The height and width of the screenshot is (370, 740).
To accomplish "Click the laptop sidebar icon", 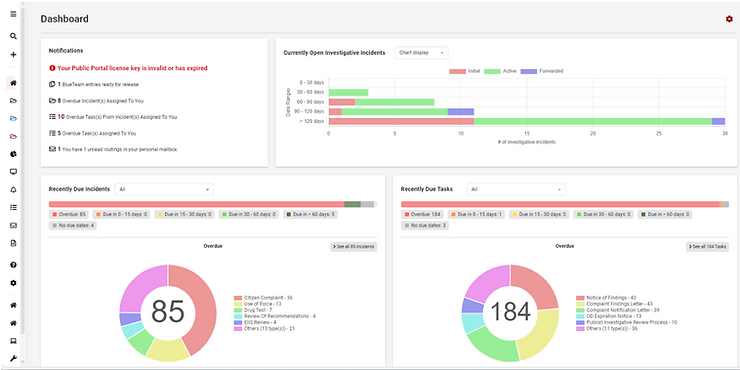I will pos(13,341).
